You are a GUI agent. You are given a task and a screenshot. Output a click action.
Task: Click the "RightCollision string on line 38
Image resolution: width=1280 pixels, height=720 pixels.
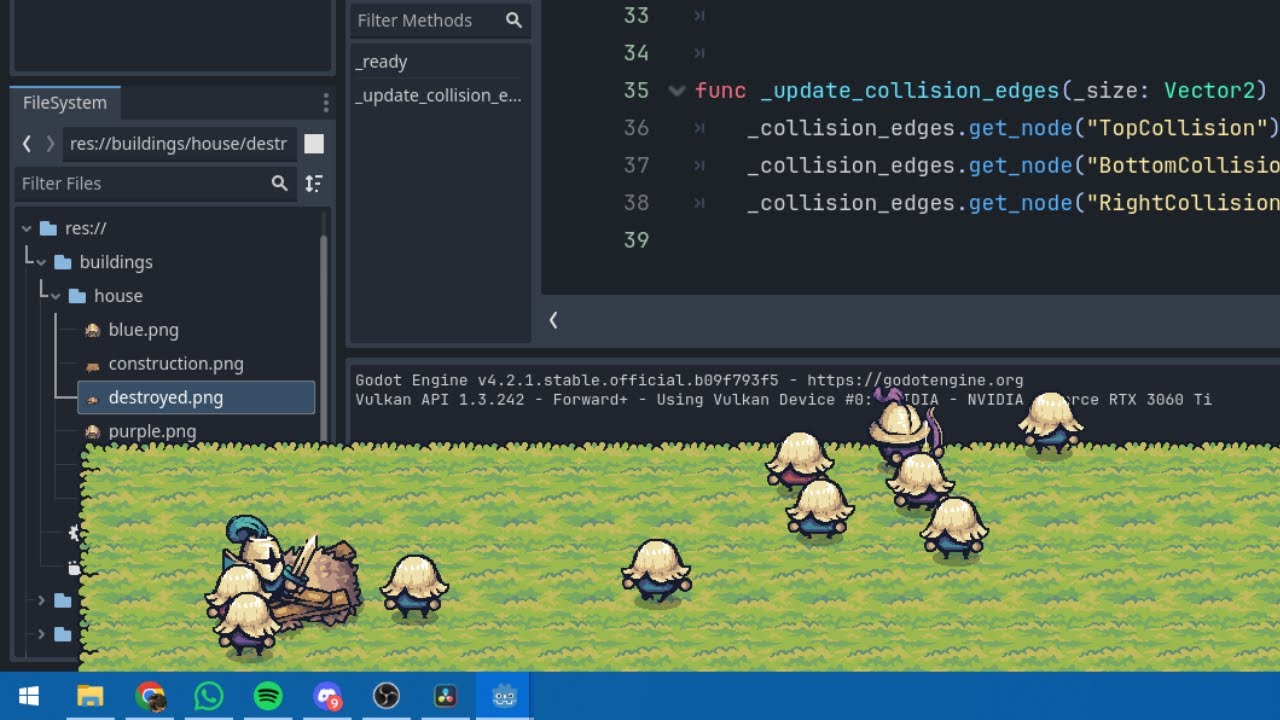click(1183, 203)
